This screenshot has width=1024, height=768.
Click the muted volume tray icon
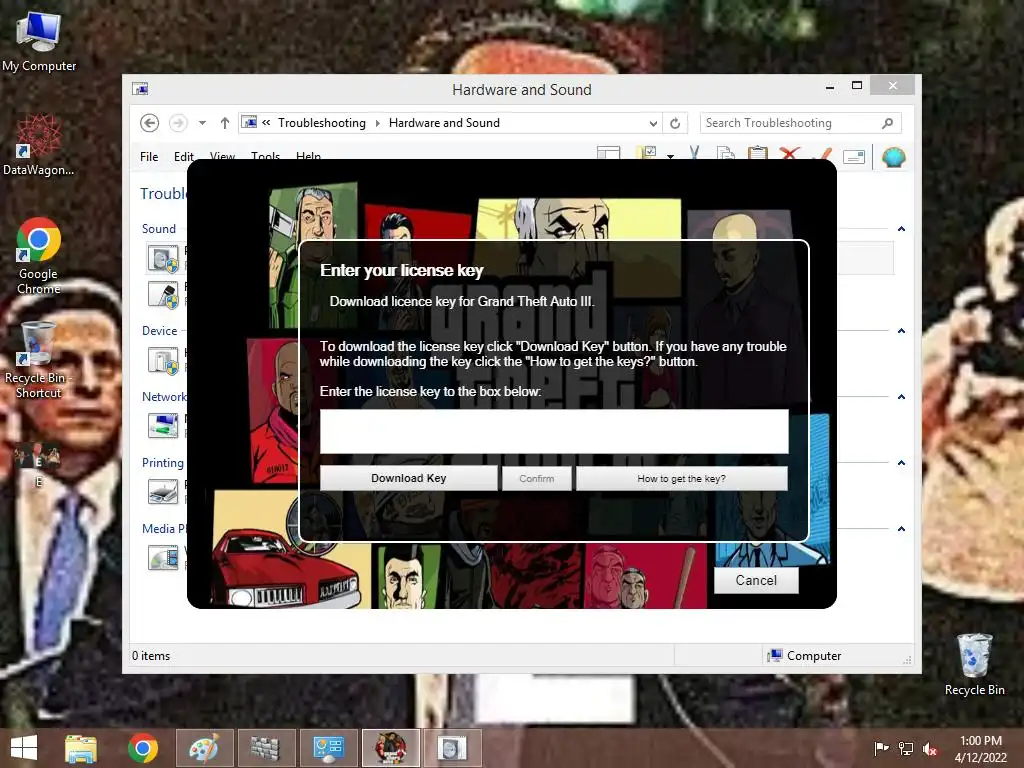point(930,748)
